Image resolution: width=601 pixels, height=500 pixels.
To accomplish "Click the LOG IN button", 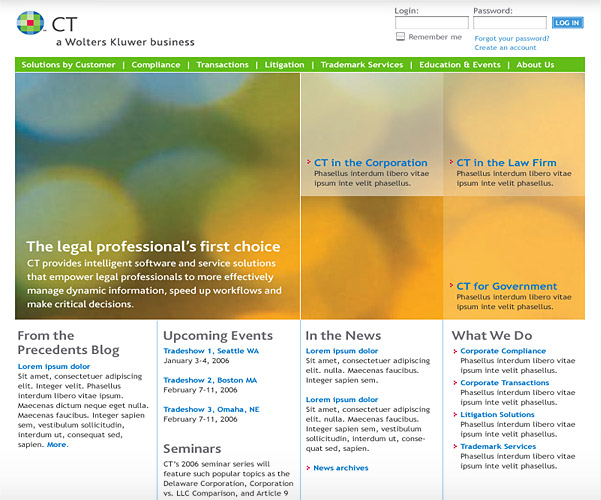I will tap(568, 23).
